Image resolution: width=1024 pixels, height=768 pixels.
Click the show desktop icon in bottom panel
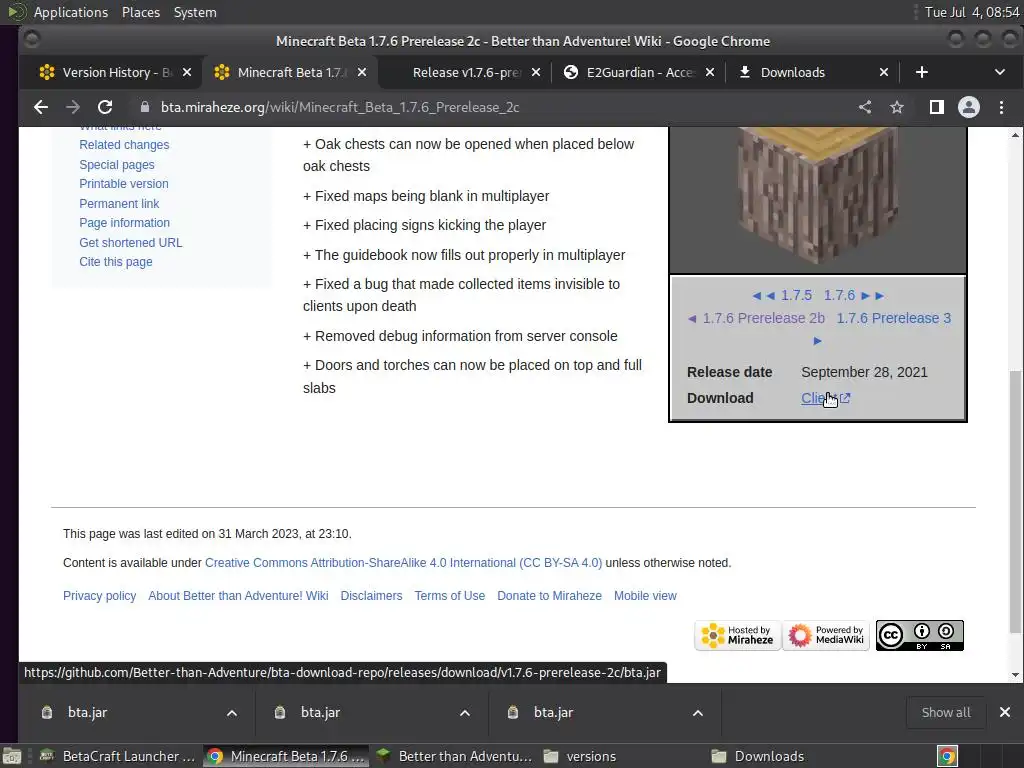click(x=11, y=756)
